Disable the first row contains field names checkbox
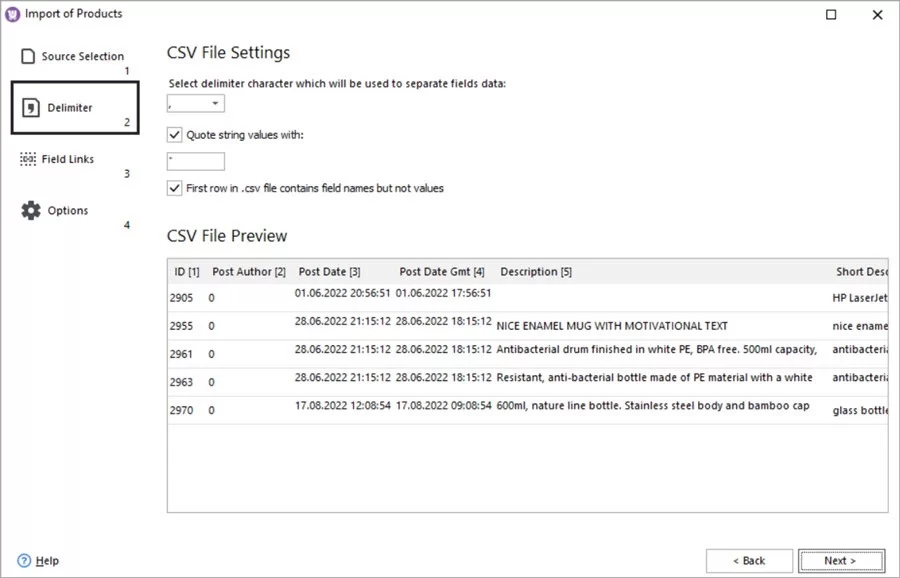The height and width of the screenshot is (578, 900). point(174,188)
